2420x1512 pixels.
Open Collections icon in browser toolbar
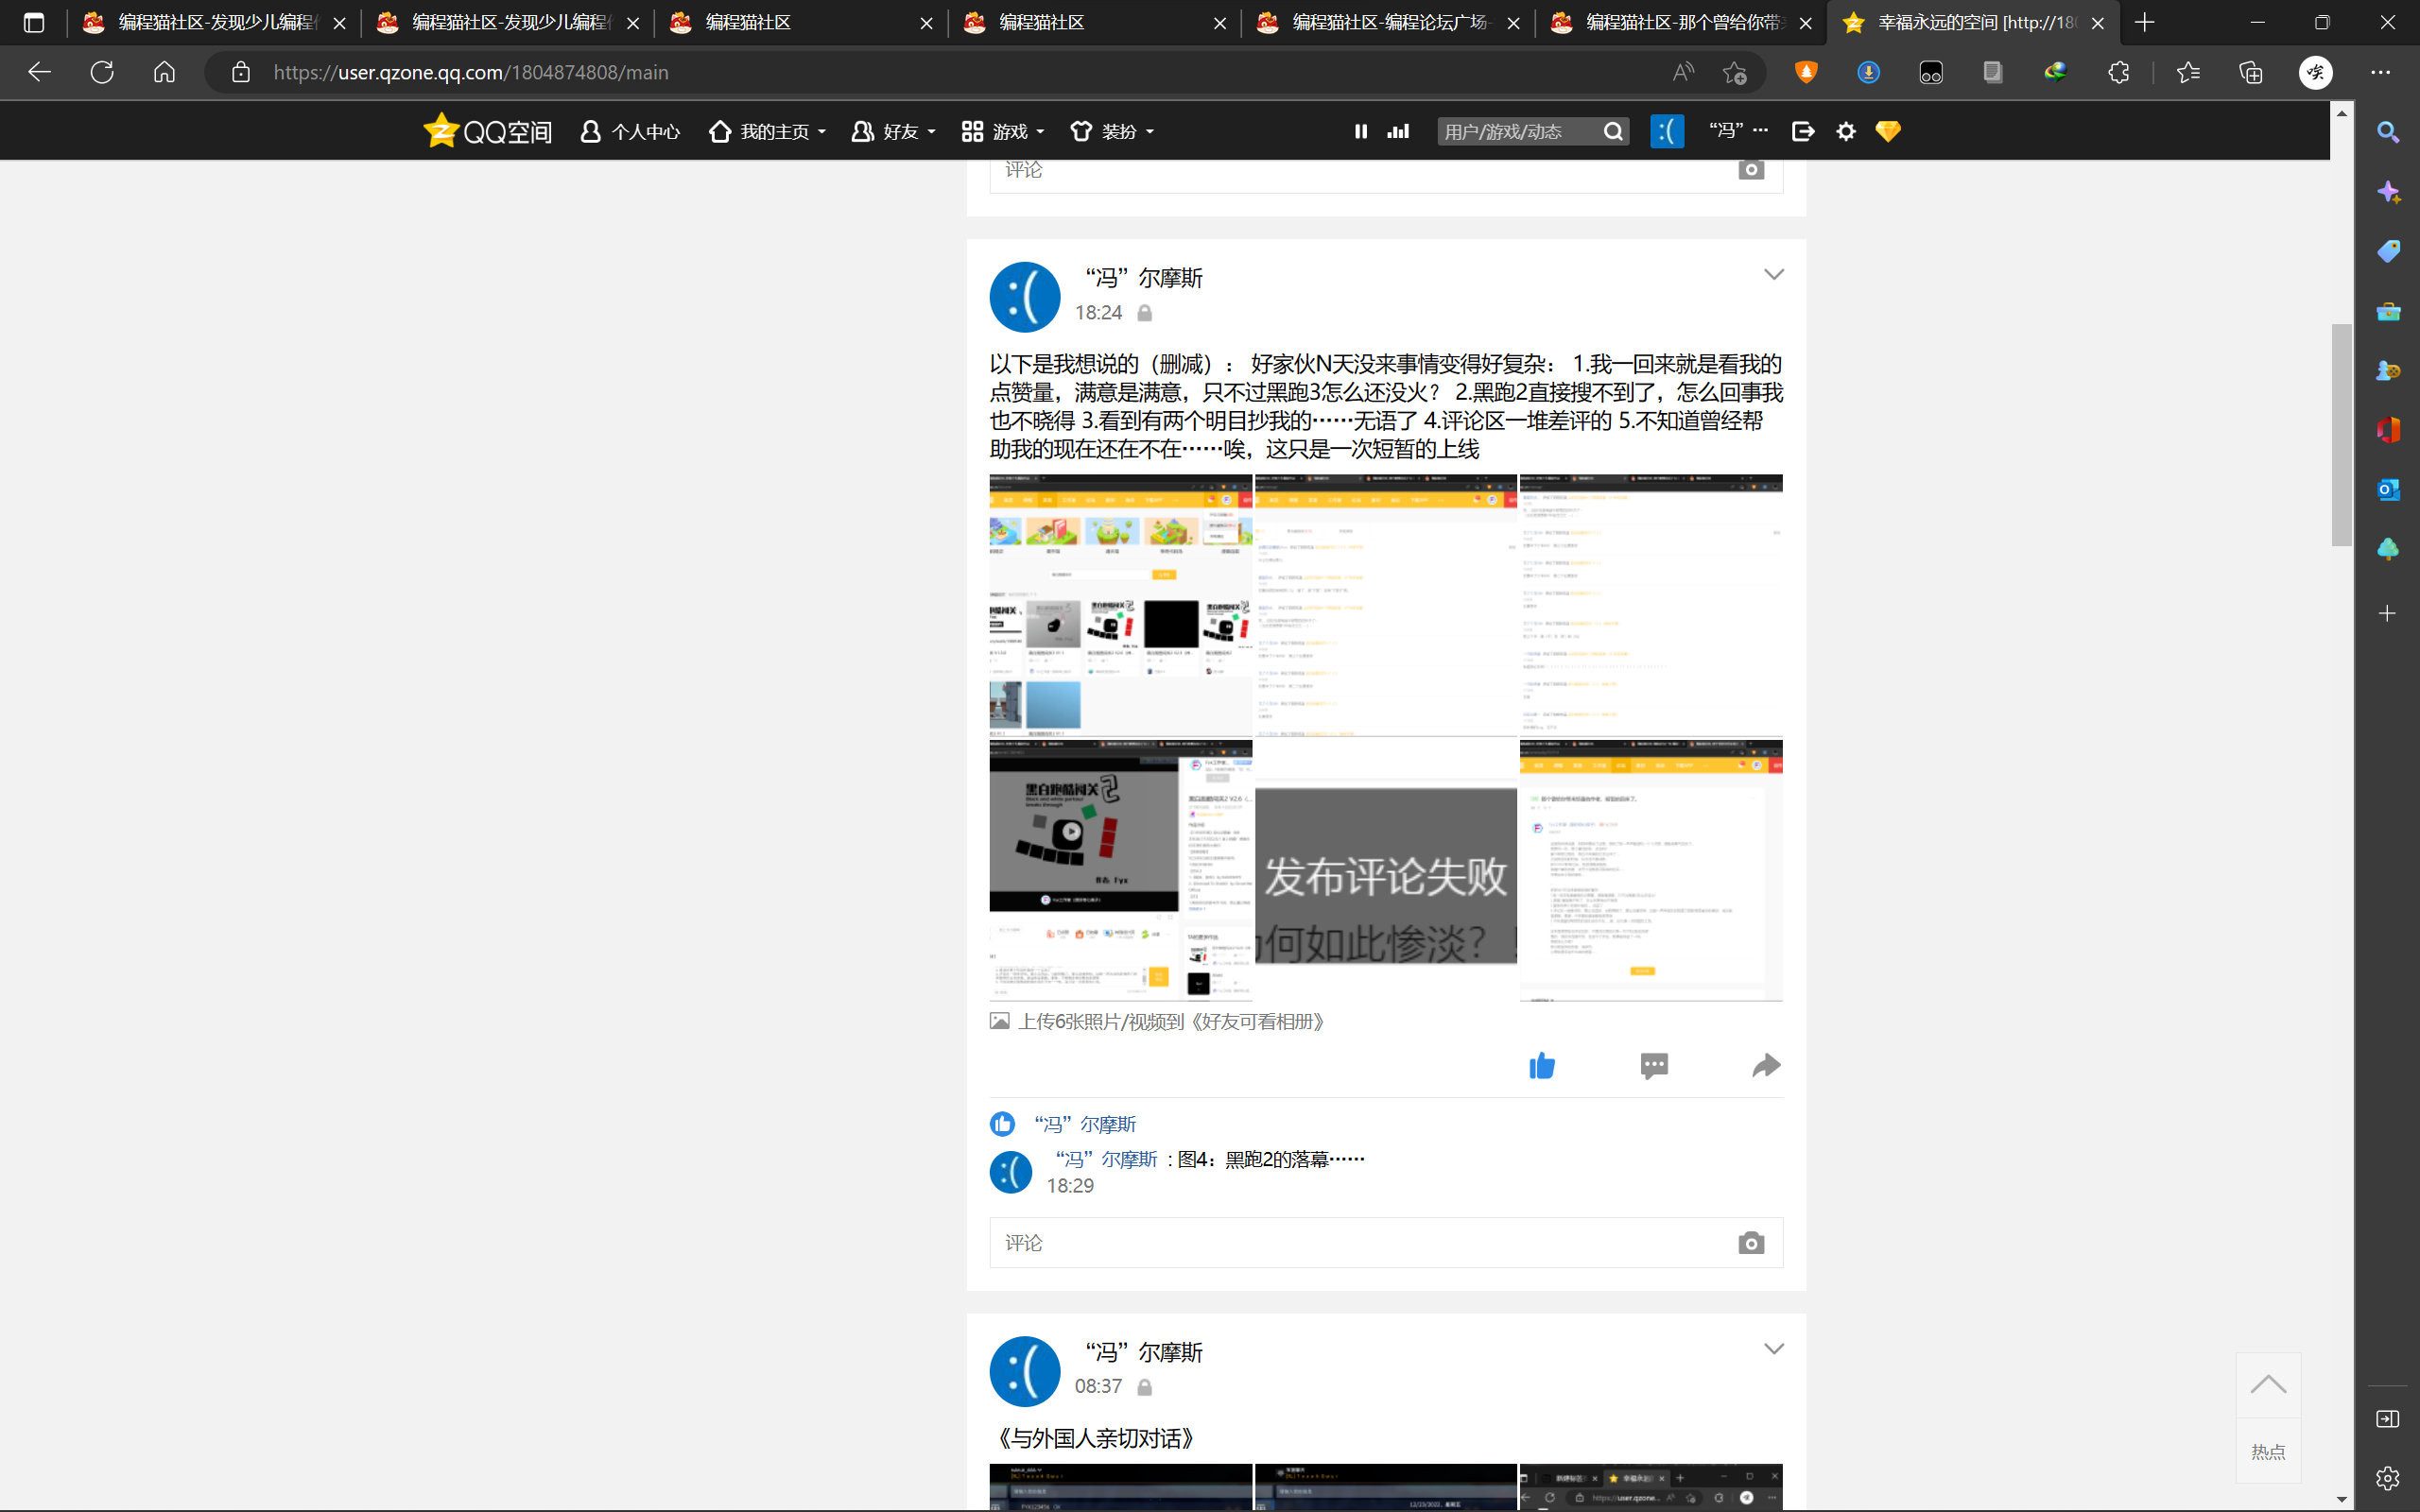[2251, 72]
